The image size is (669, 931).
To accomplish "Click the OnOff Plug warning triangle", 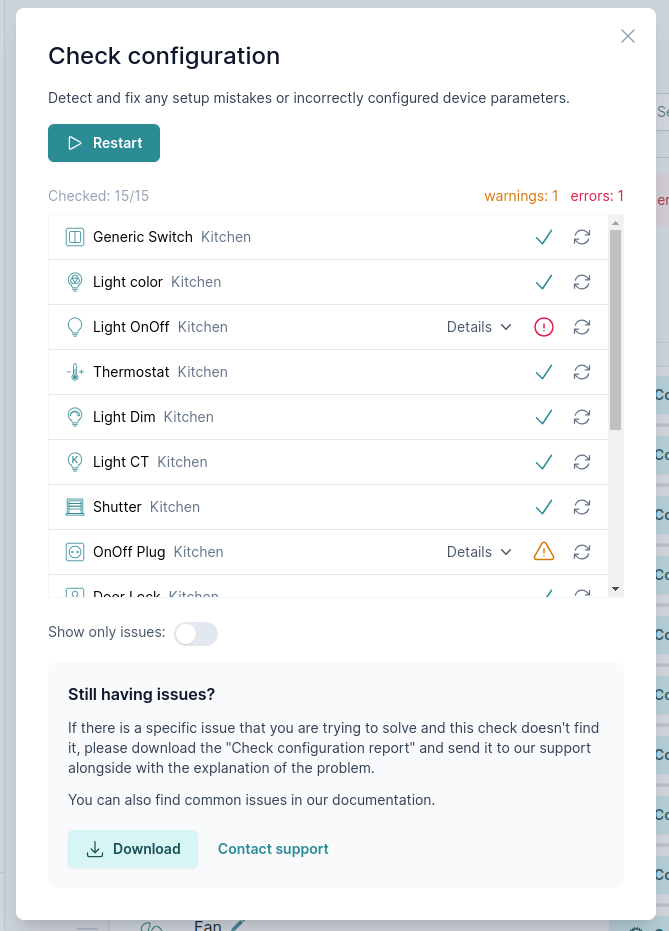I will (544, 552).
